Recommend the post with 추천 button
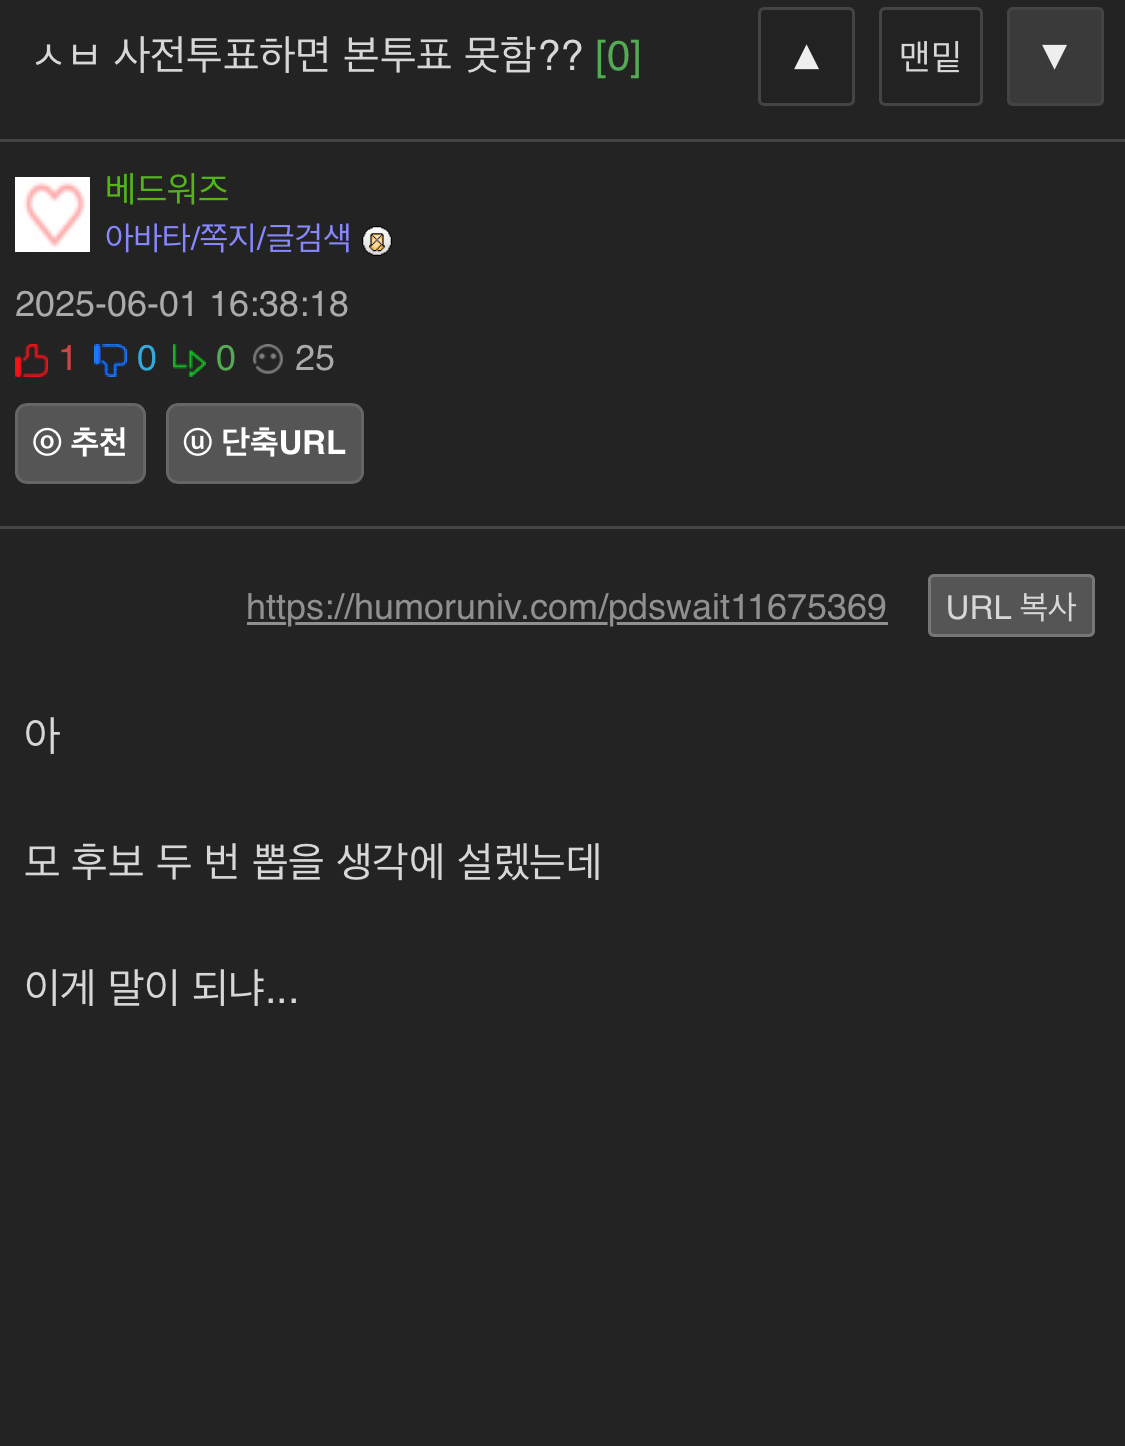This screenshot has height=1446, width=1125. (x=80, y=443)
